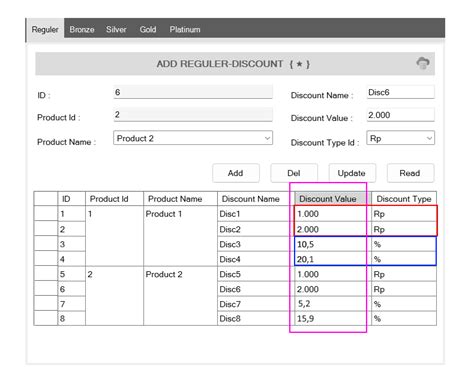
Task: Select the Platinum tab
Action: tap(185, 29)
